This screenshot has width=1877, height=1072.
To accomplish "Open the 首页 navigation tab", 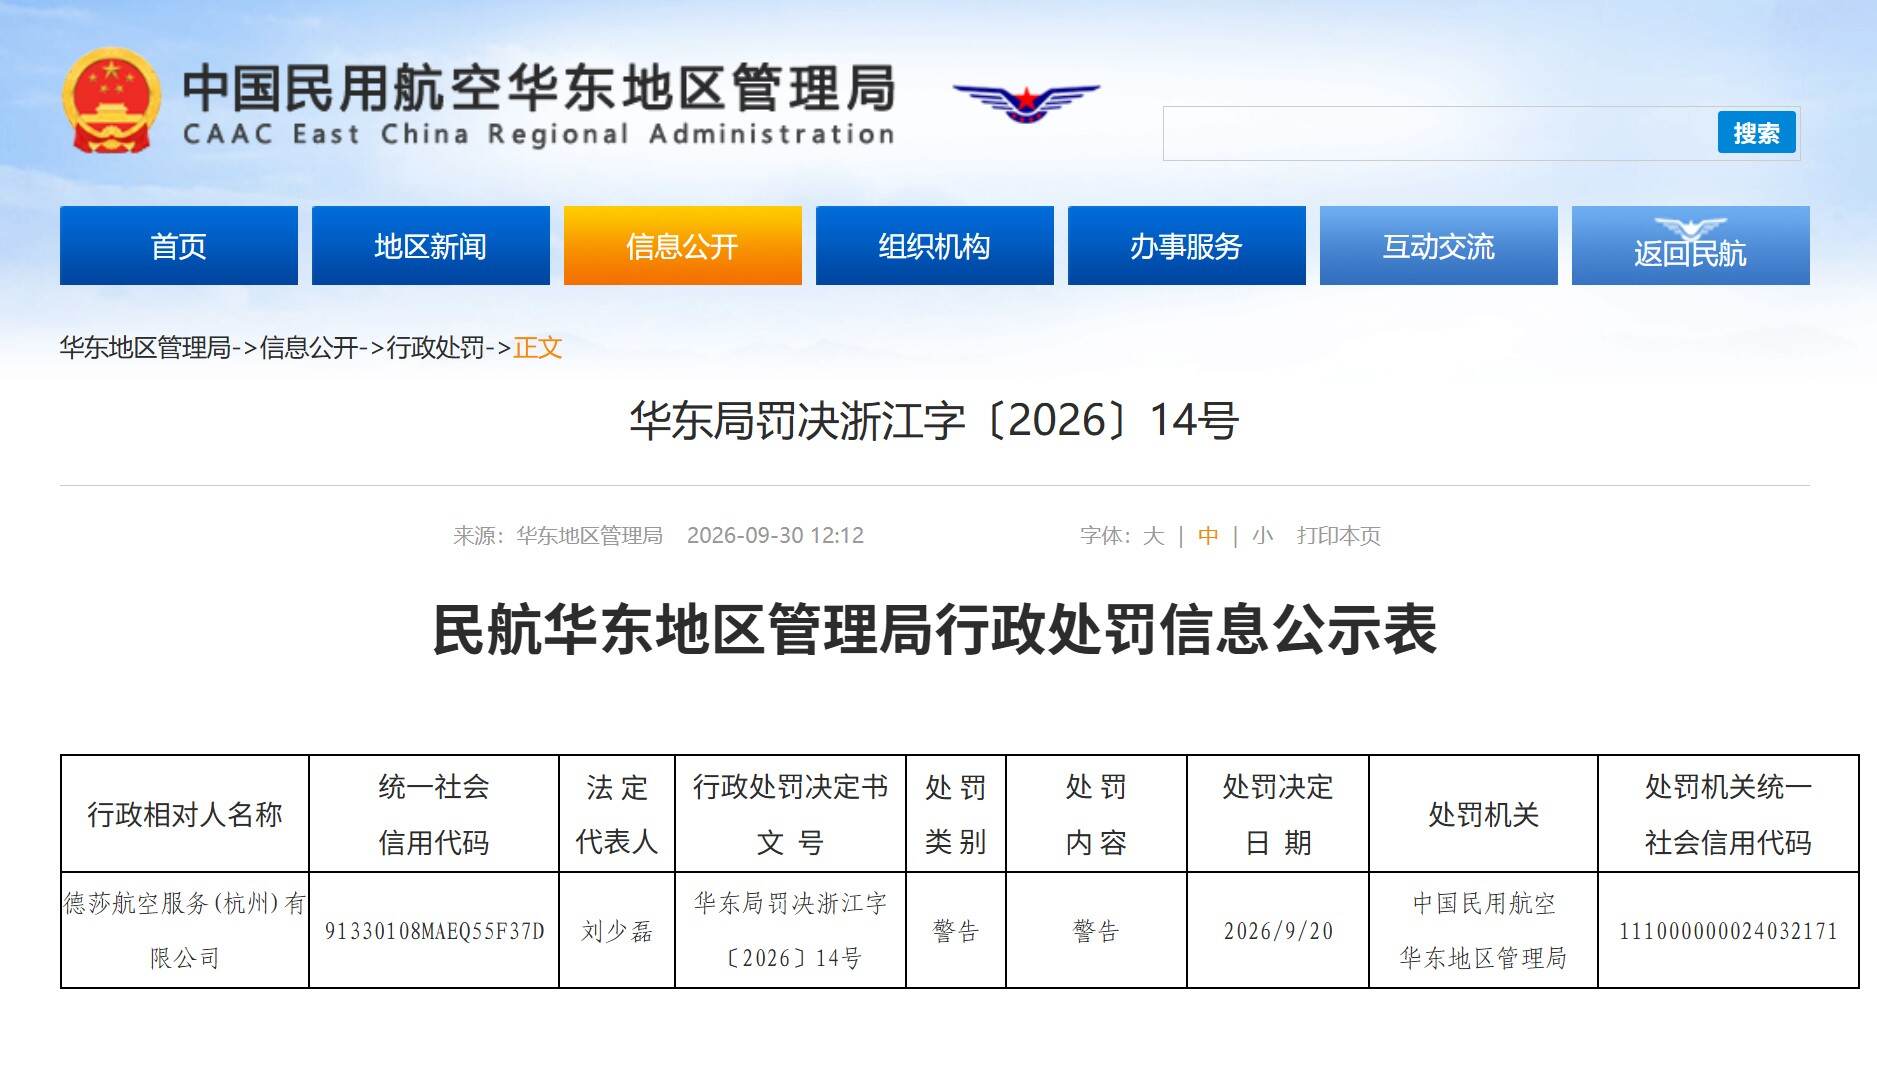I will tap(179, 246).
